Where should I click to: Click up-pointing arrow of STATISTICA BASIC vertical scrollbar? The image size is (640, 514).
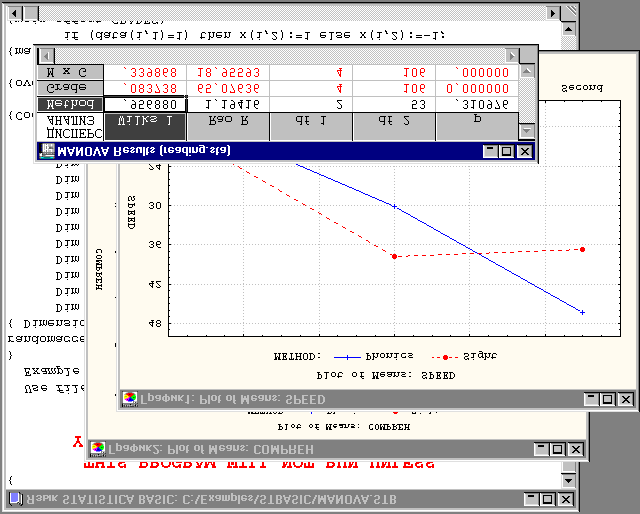pyautogui.click(x=569, y=29)
